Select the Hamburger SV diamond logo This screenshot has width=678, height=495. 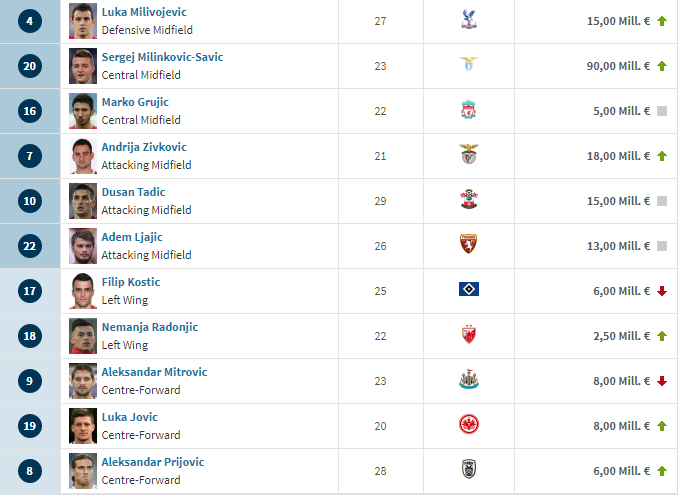click(x=469, y=289)
